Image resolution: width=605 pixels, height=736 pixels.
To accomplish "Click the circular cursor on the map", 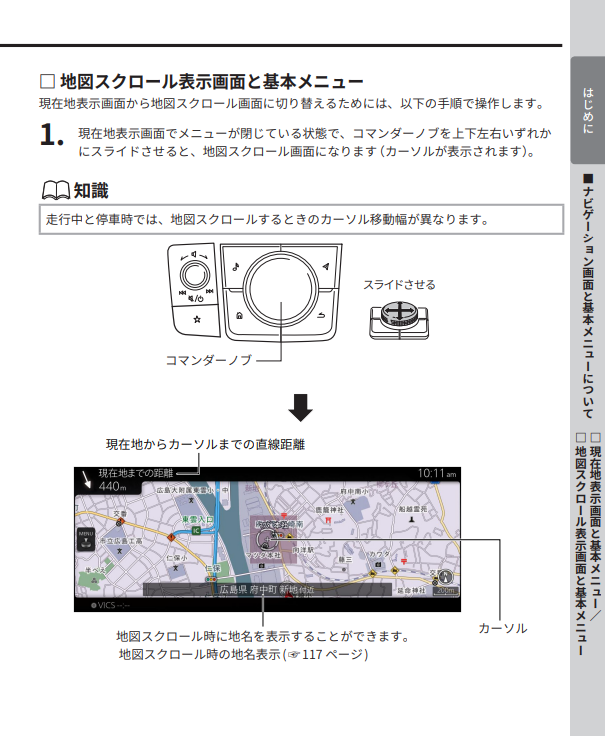I will coord(268,538).
